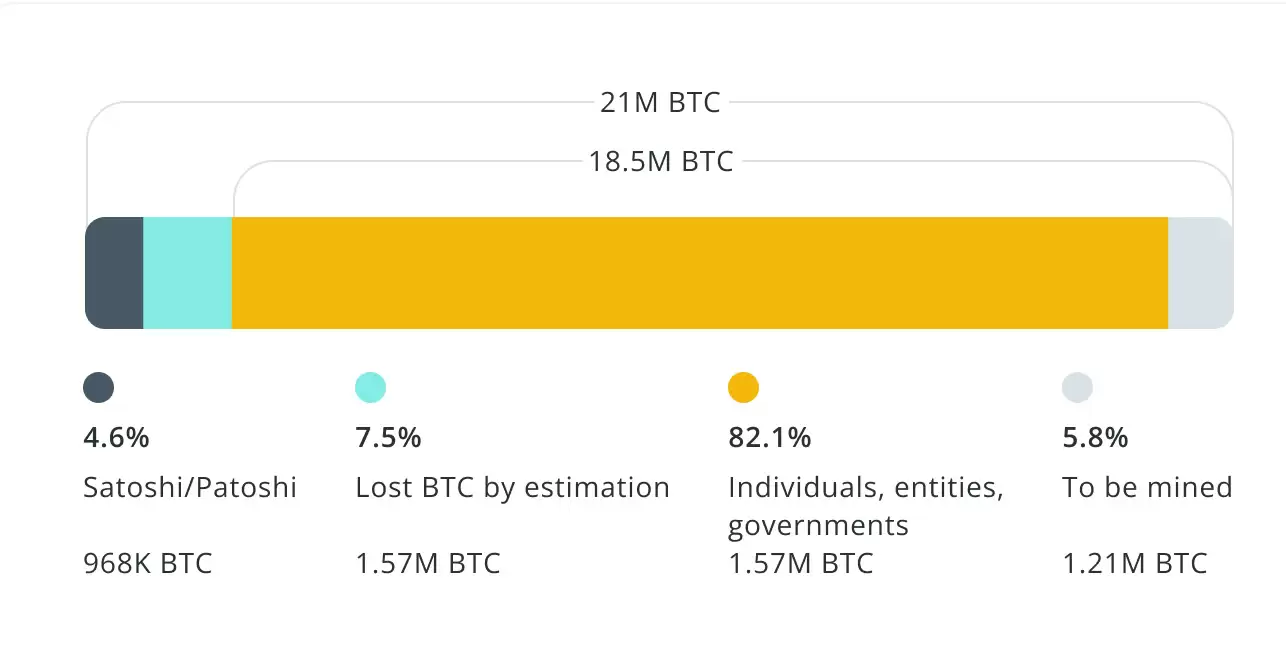Select the large yellow bar segment

coord(700,273)
